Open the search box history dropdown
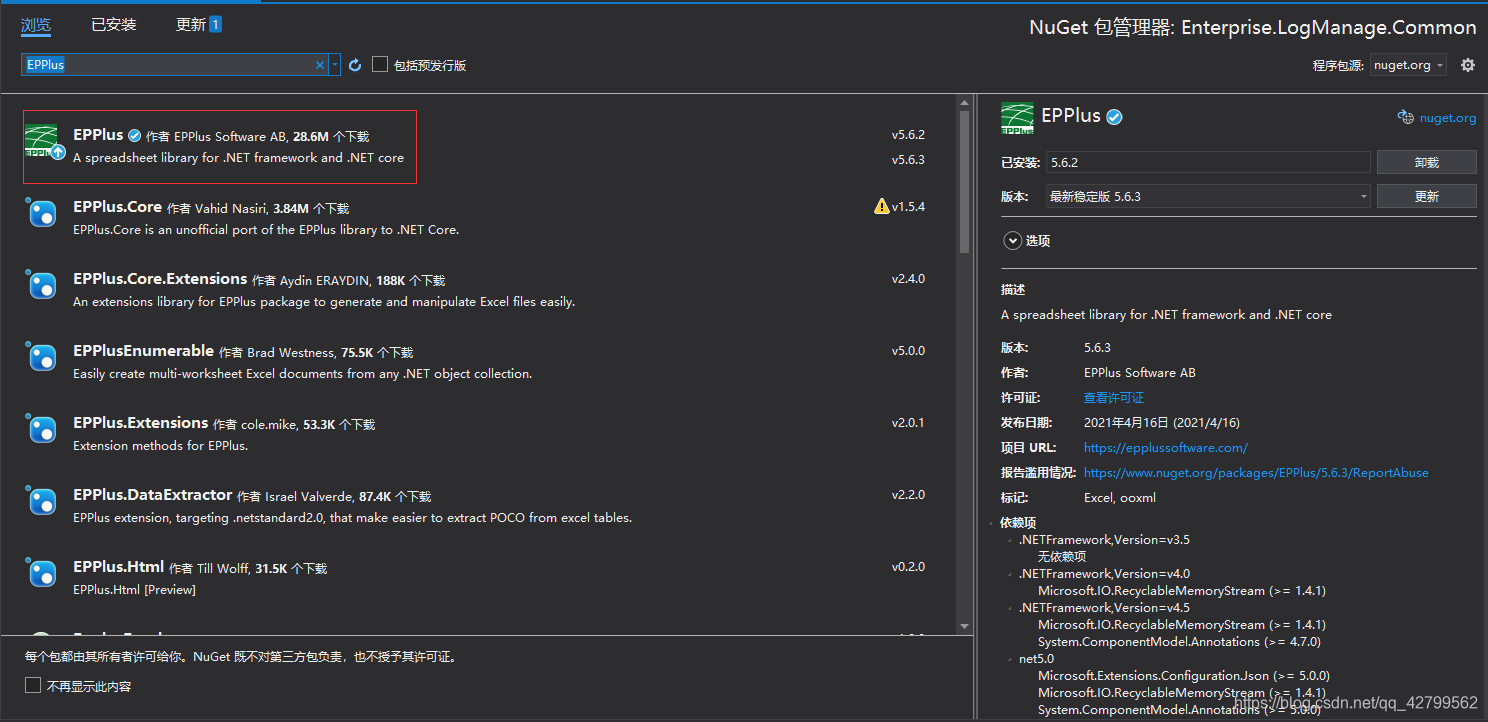Viewport: 1488px width, 722px height. 335,65
